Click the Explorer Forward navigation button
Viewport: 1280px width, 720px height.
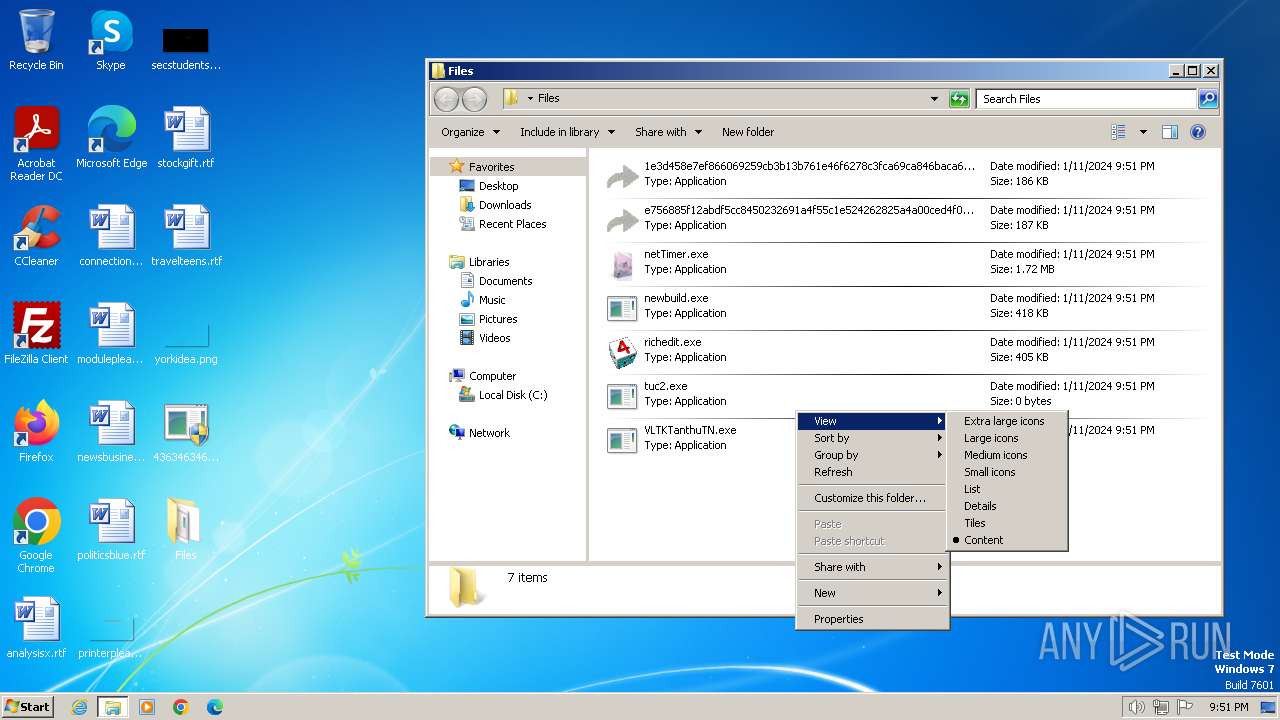475,98
